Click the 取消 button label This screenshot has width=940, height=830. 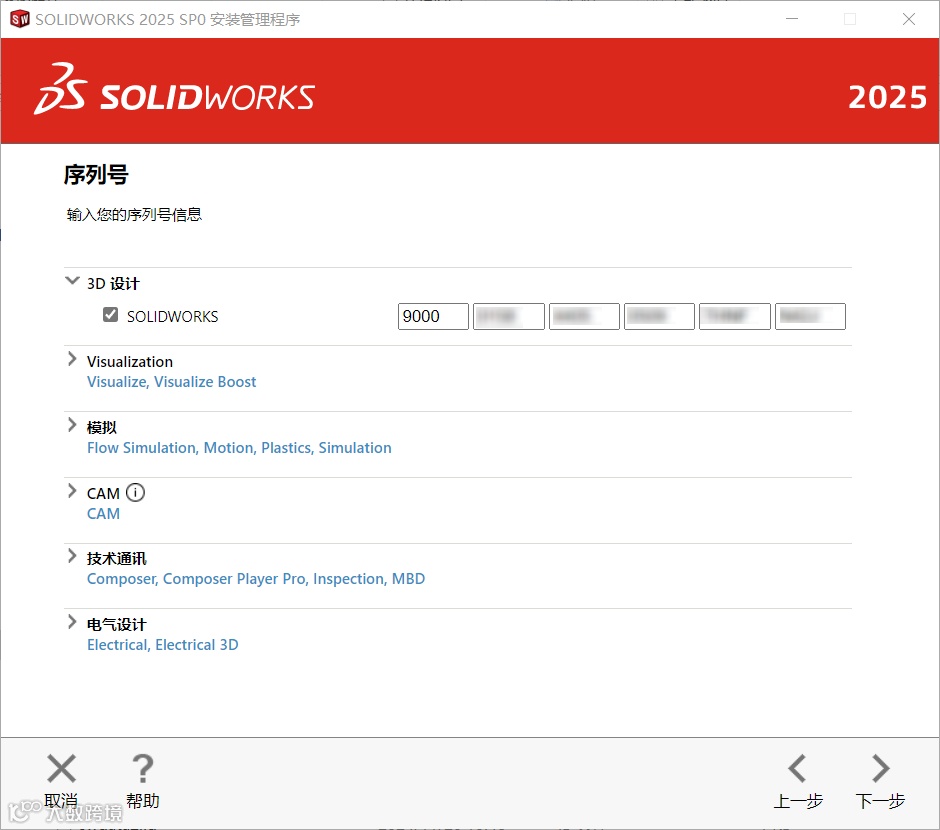61,801
